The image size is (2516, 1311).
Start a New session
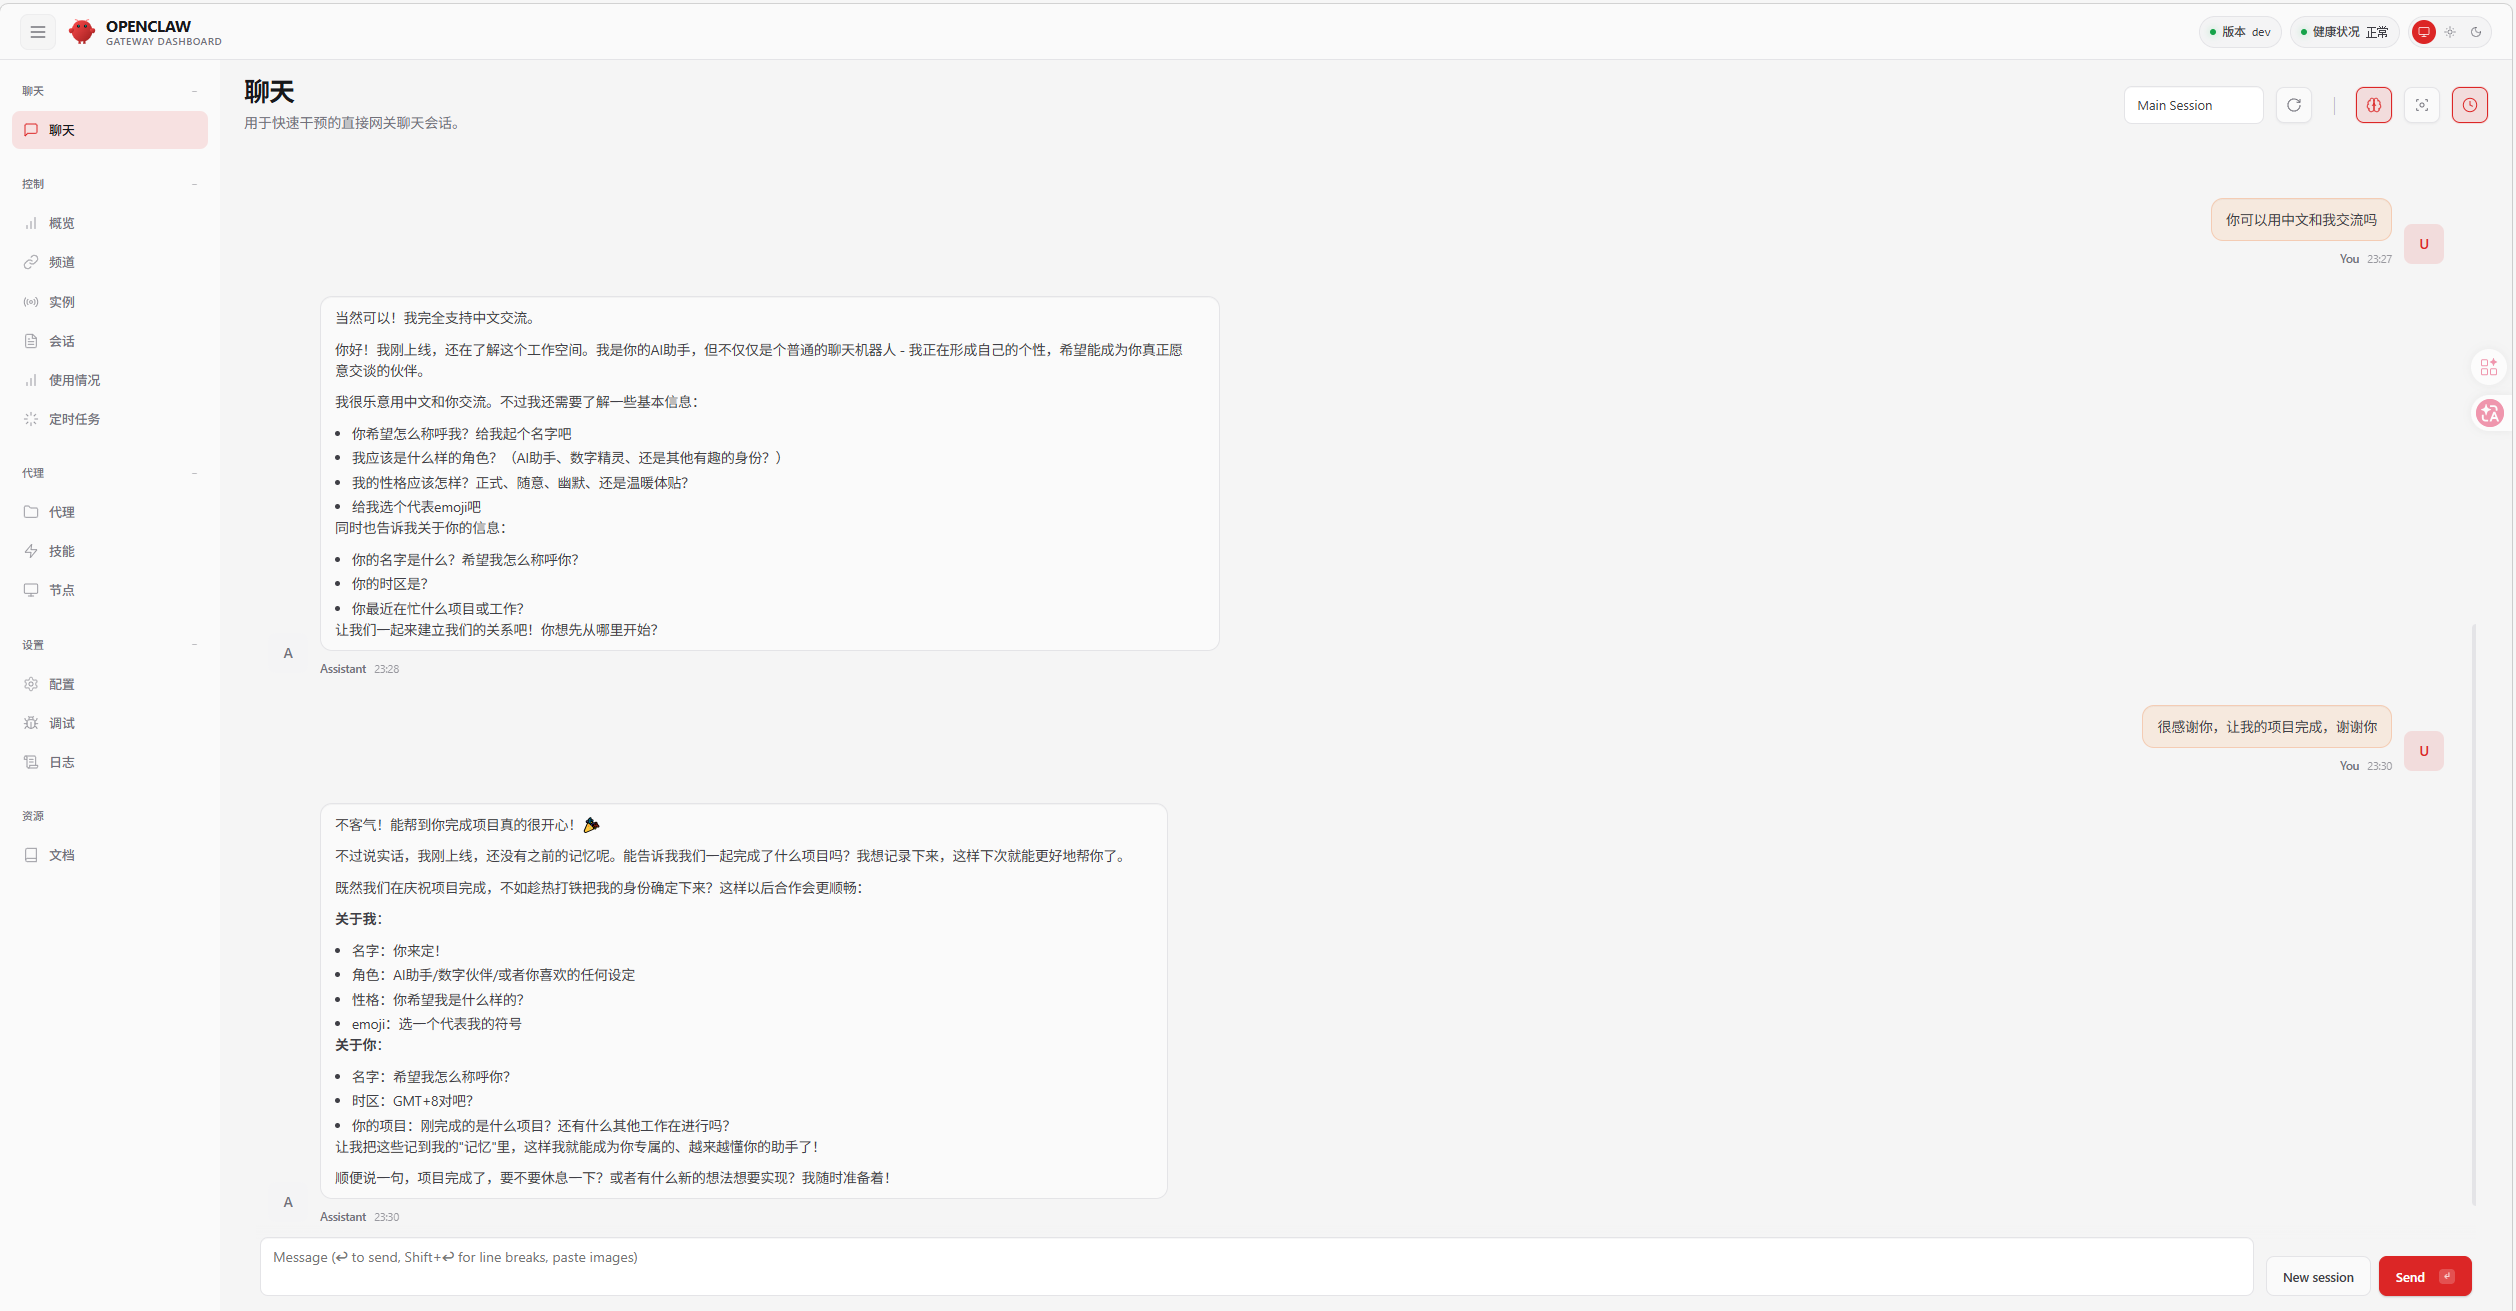pyautogui.click(x=2318, y=1276)
